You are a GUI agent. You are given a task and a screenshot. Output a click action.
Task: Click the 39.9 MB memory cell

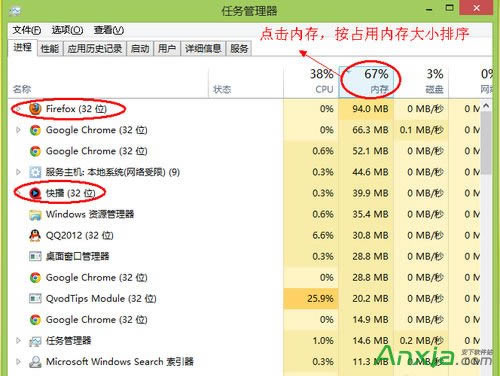click(x=366, y=193)
